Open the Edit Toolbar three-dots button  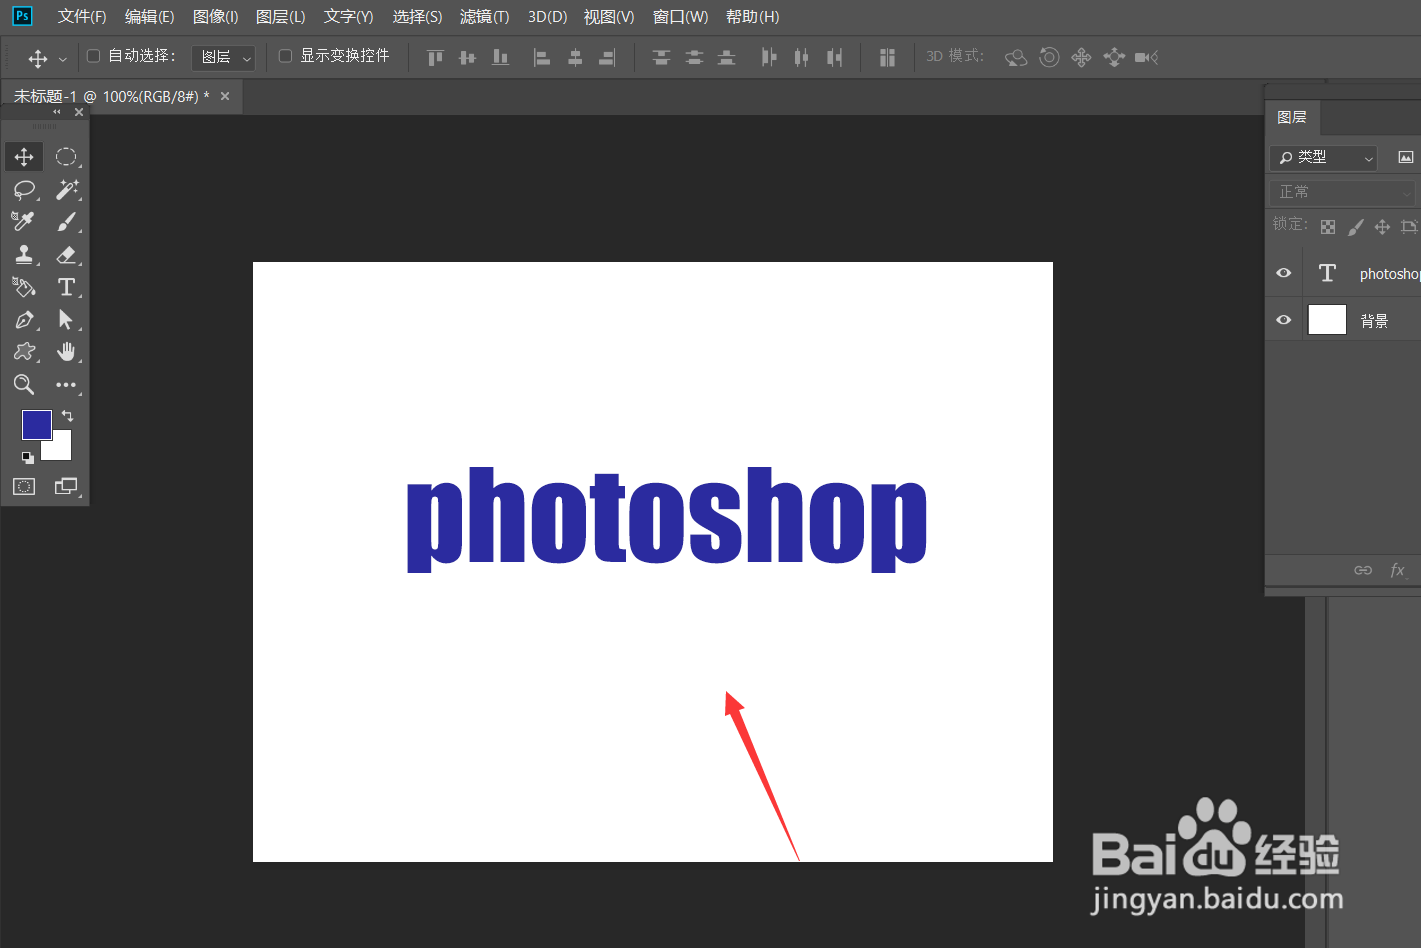pos(66,384)
